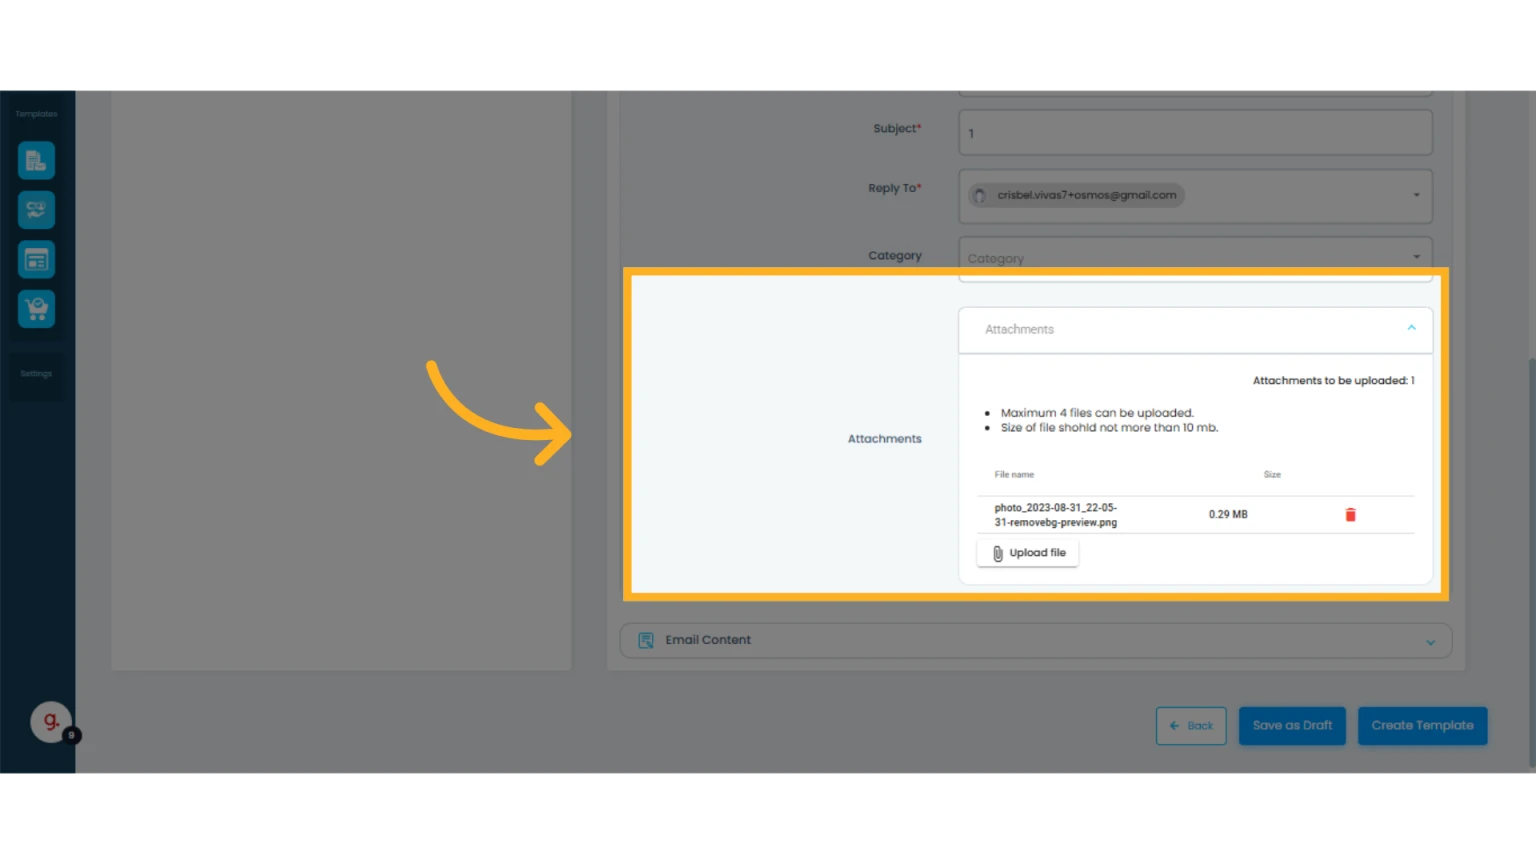Collapse the Attachments panel chevron
Viewport: 1536px width, 864px height.
tap(1411, 328)
